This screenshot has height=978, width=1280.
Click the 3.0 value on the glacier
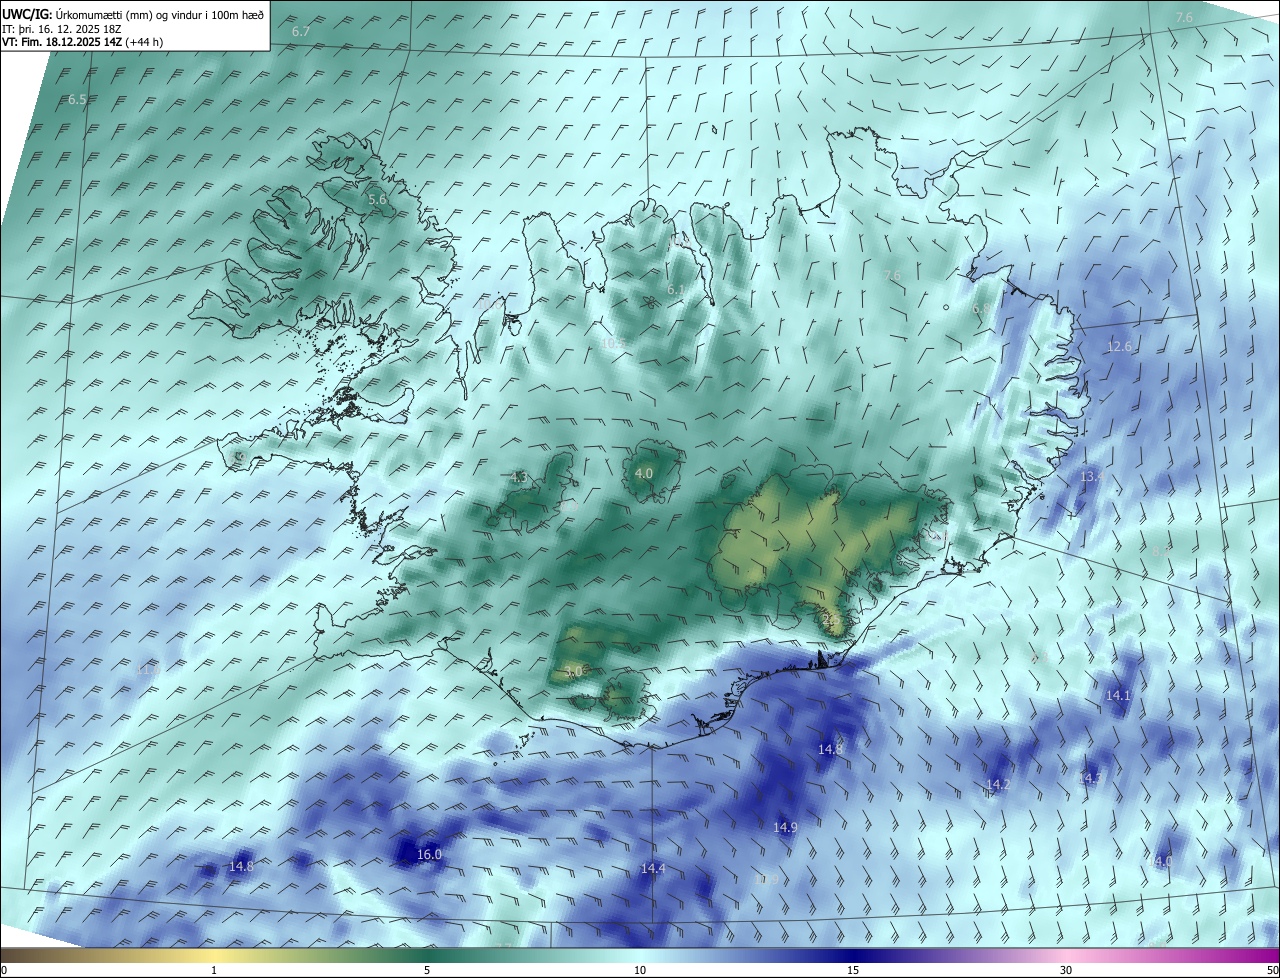(573, 672)
